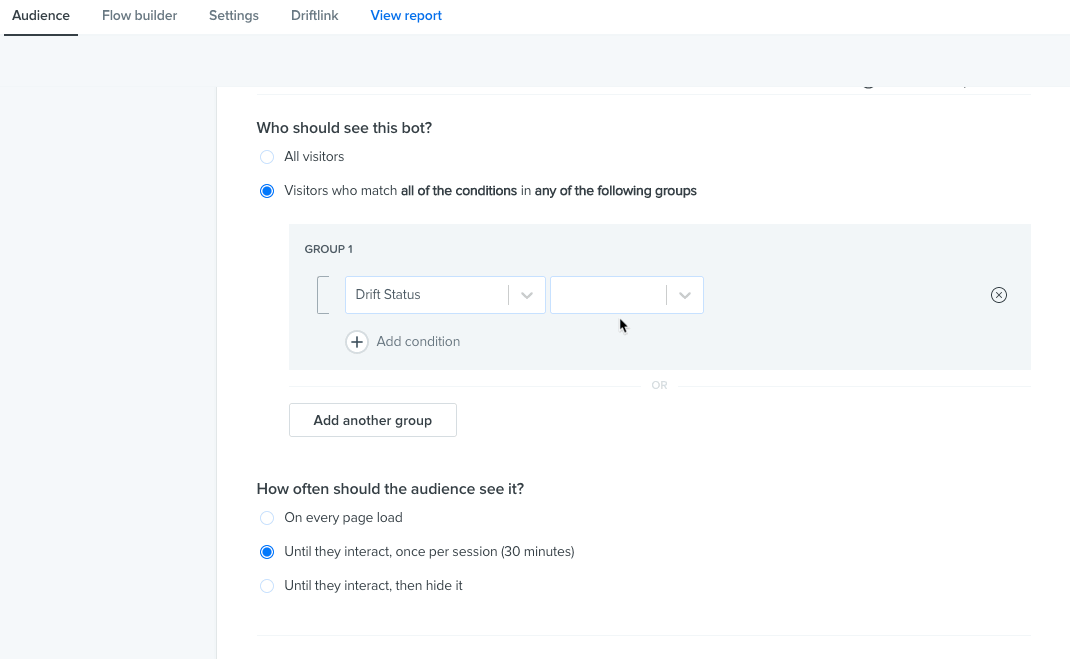Open the Driftlink tab

(315, 16)
